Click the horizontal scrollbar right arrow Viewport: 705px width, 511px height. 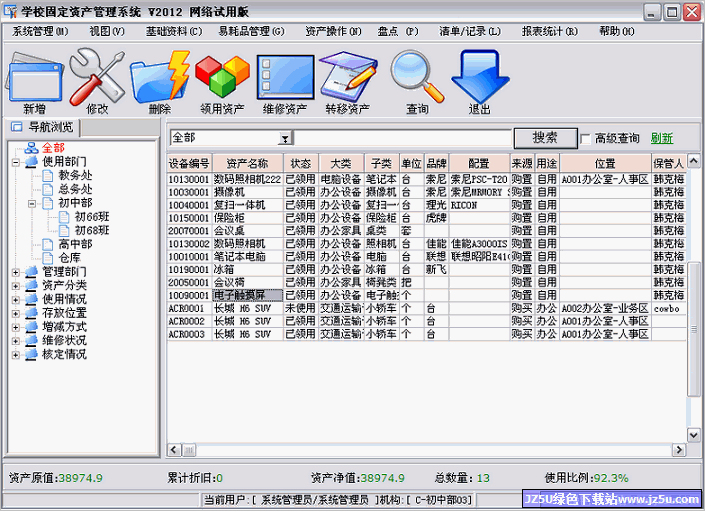tap(678, 450)
